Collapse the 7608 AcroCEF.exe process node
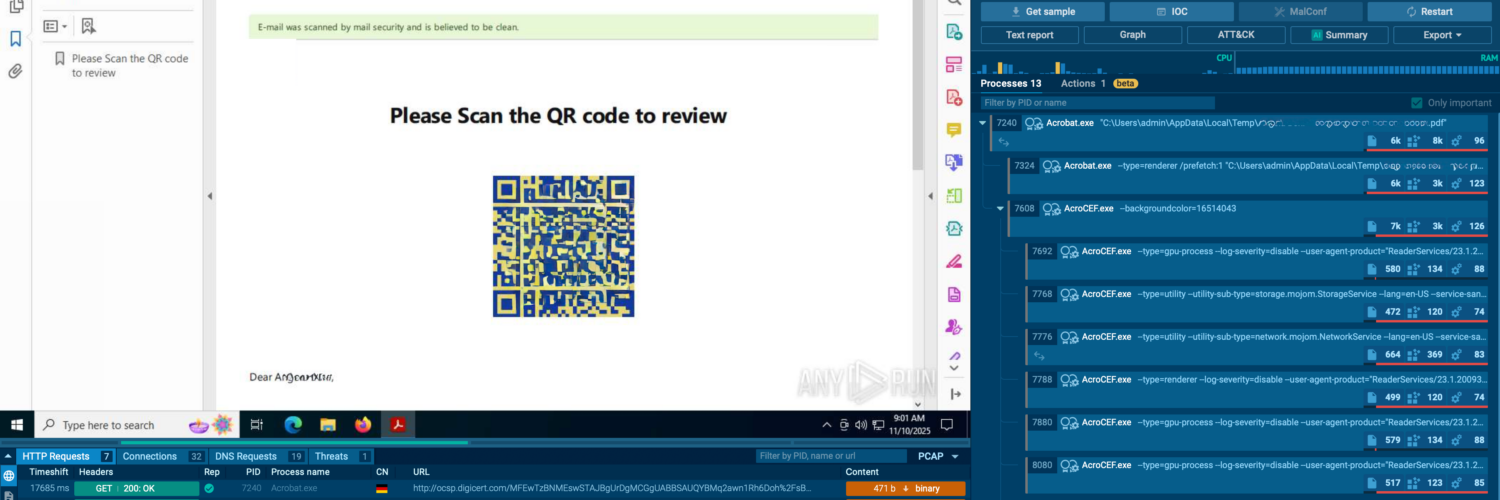 (x=1001, y=209)
